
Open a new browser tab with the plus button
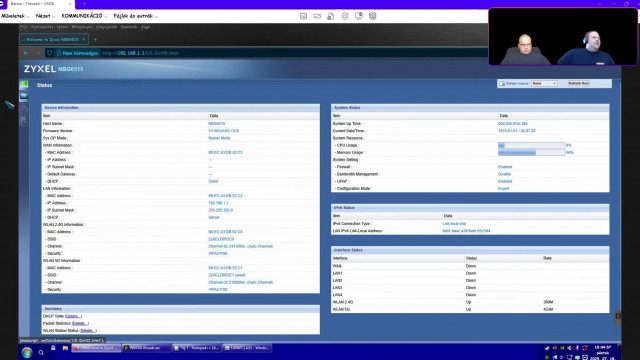(x=96, y=40)
